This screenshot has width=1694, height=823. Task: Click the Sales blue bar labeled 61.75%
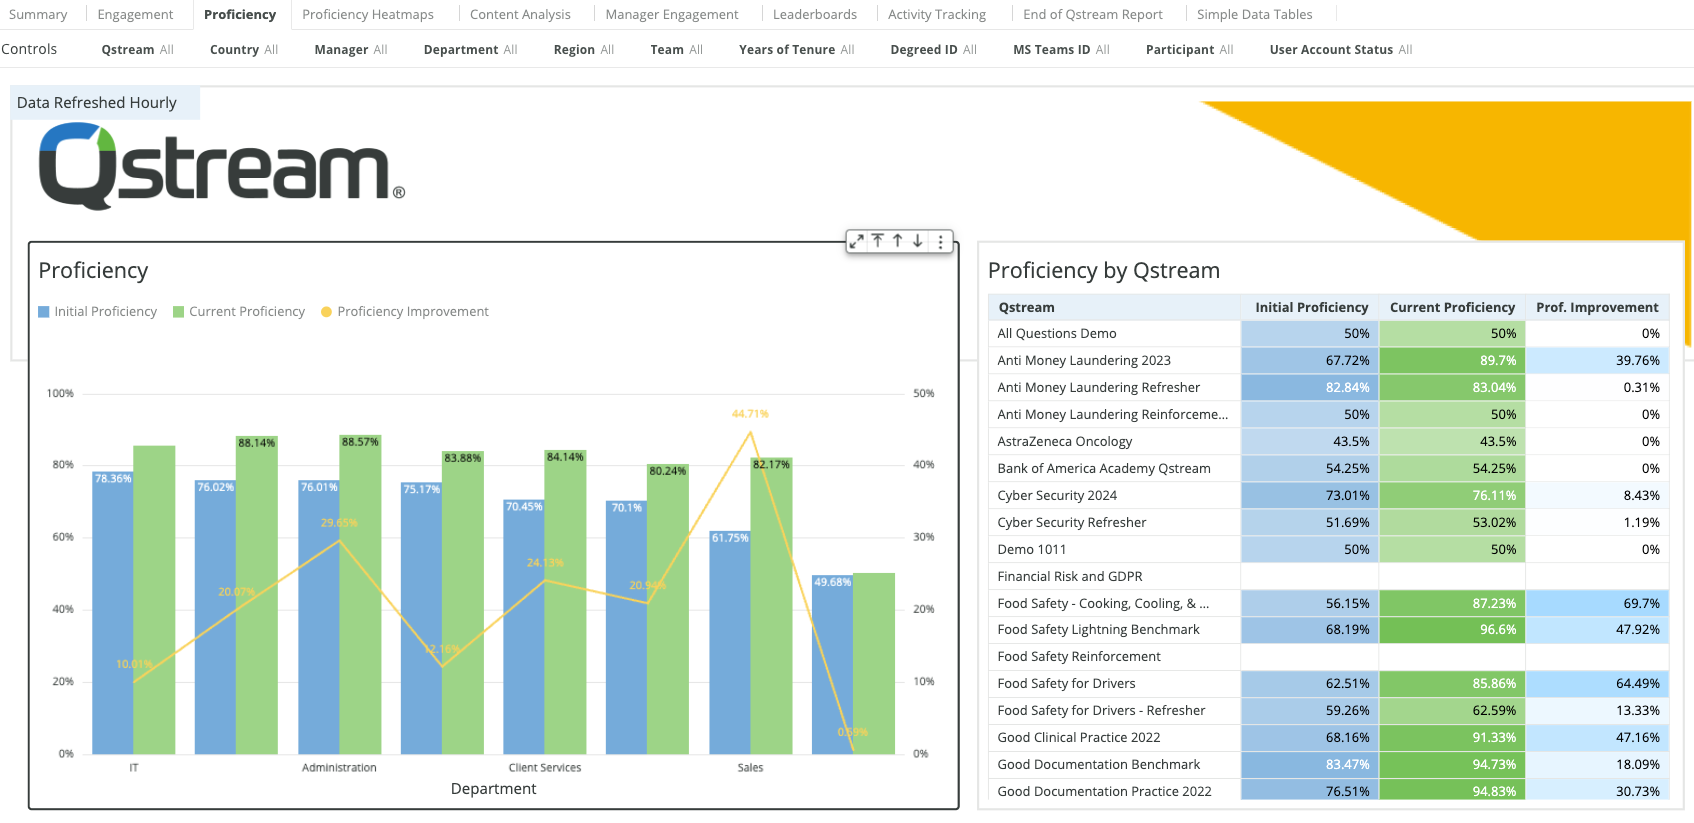click(730, 642)
